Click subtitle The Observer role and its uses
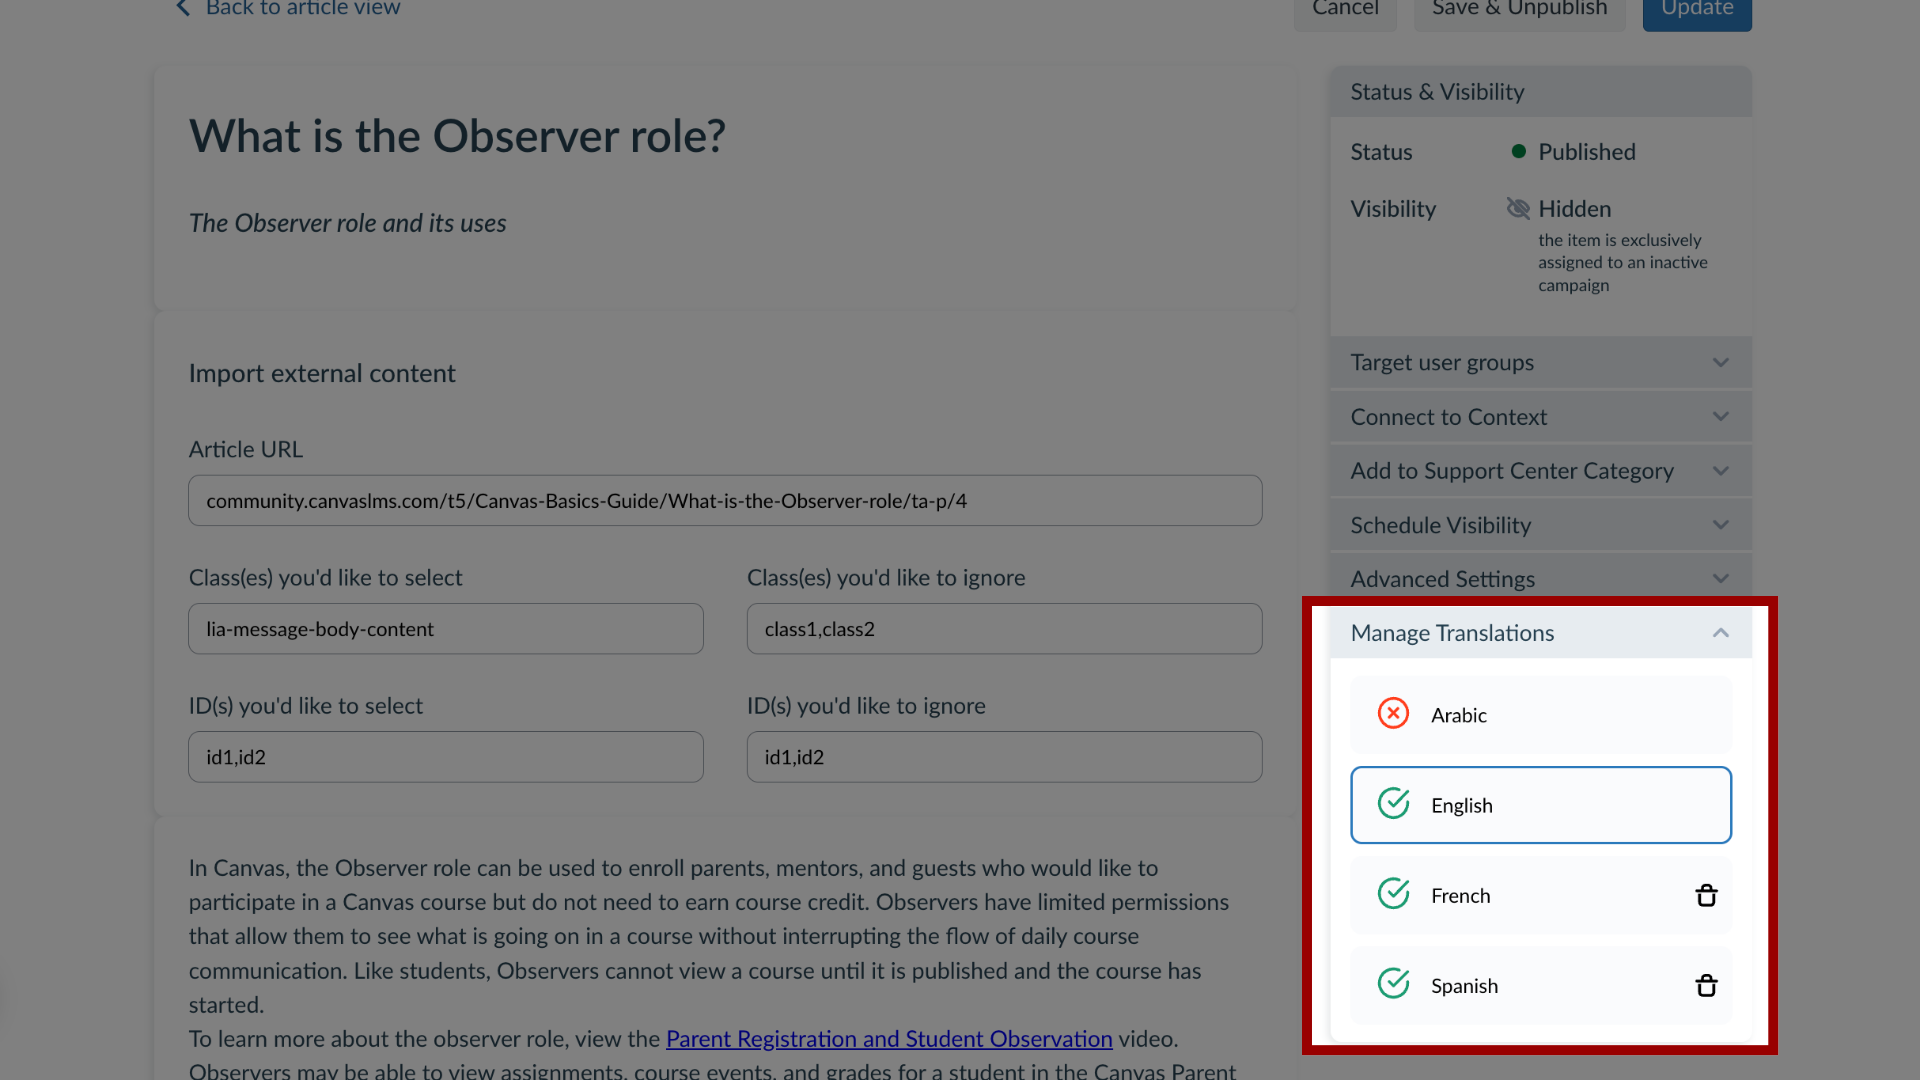The width and height of the screenshot is (1920, 1080). point(347,223)
